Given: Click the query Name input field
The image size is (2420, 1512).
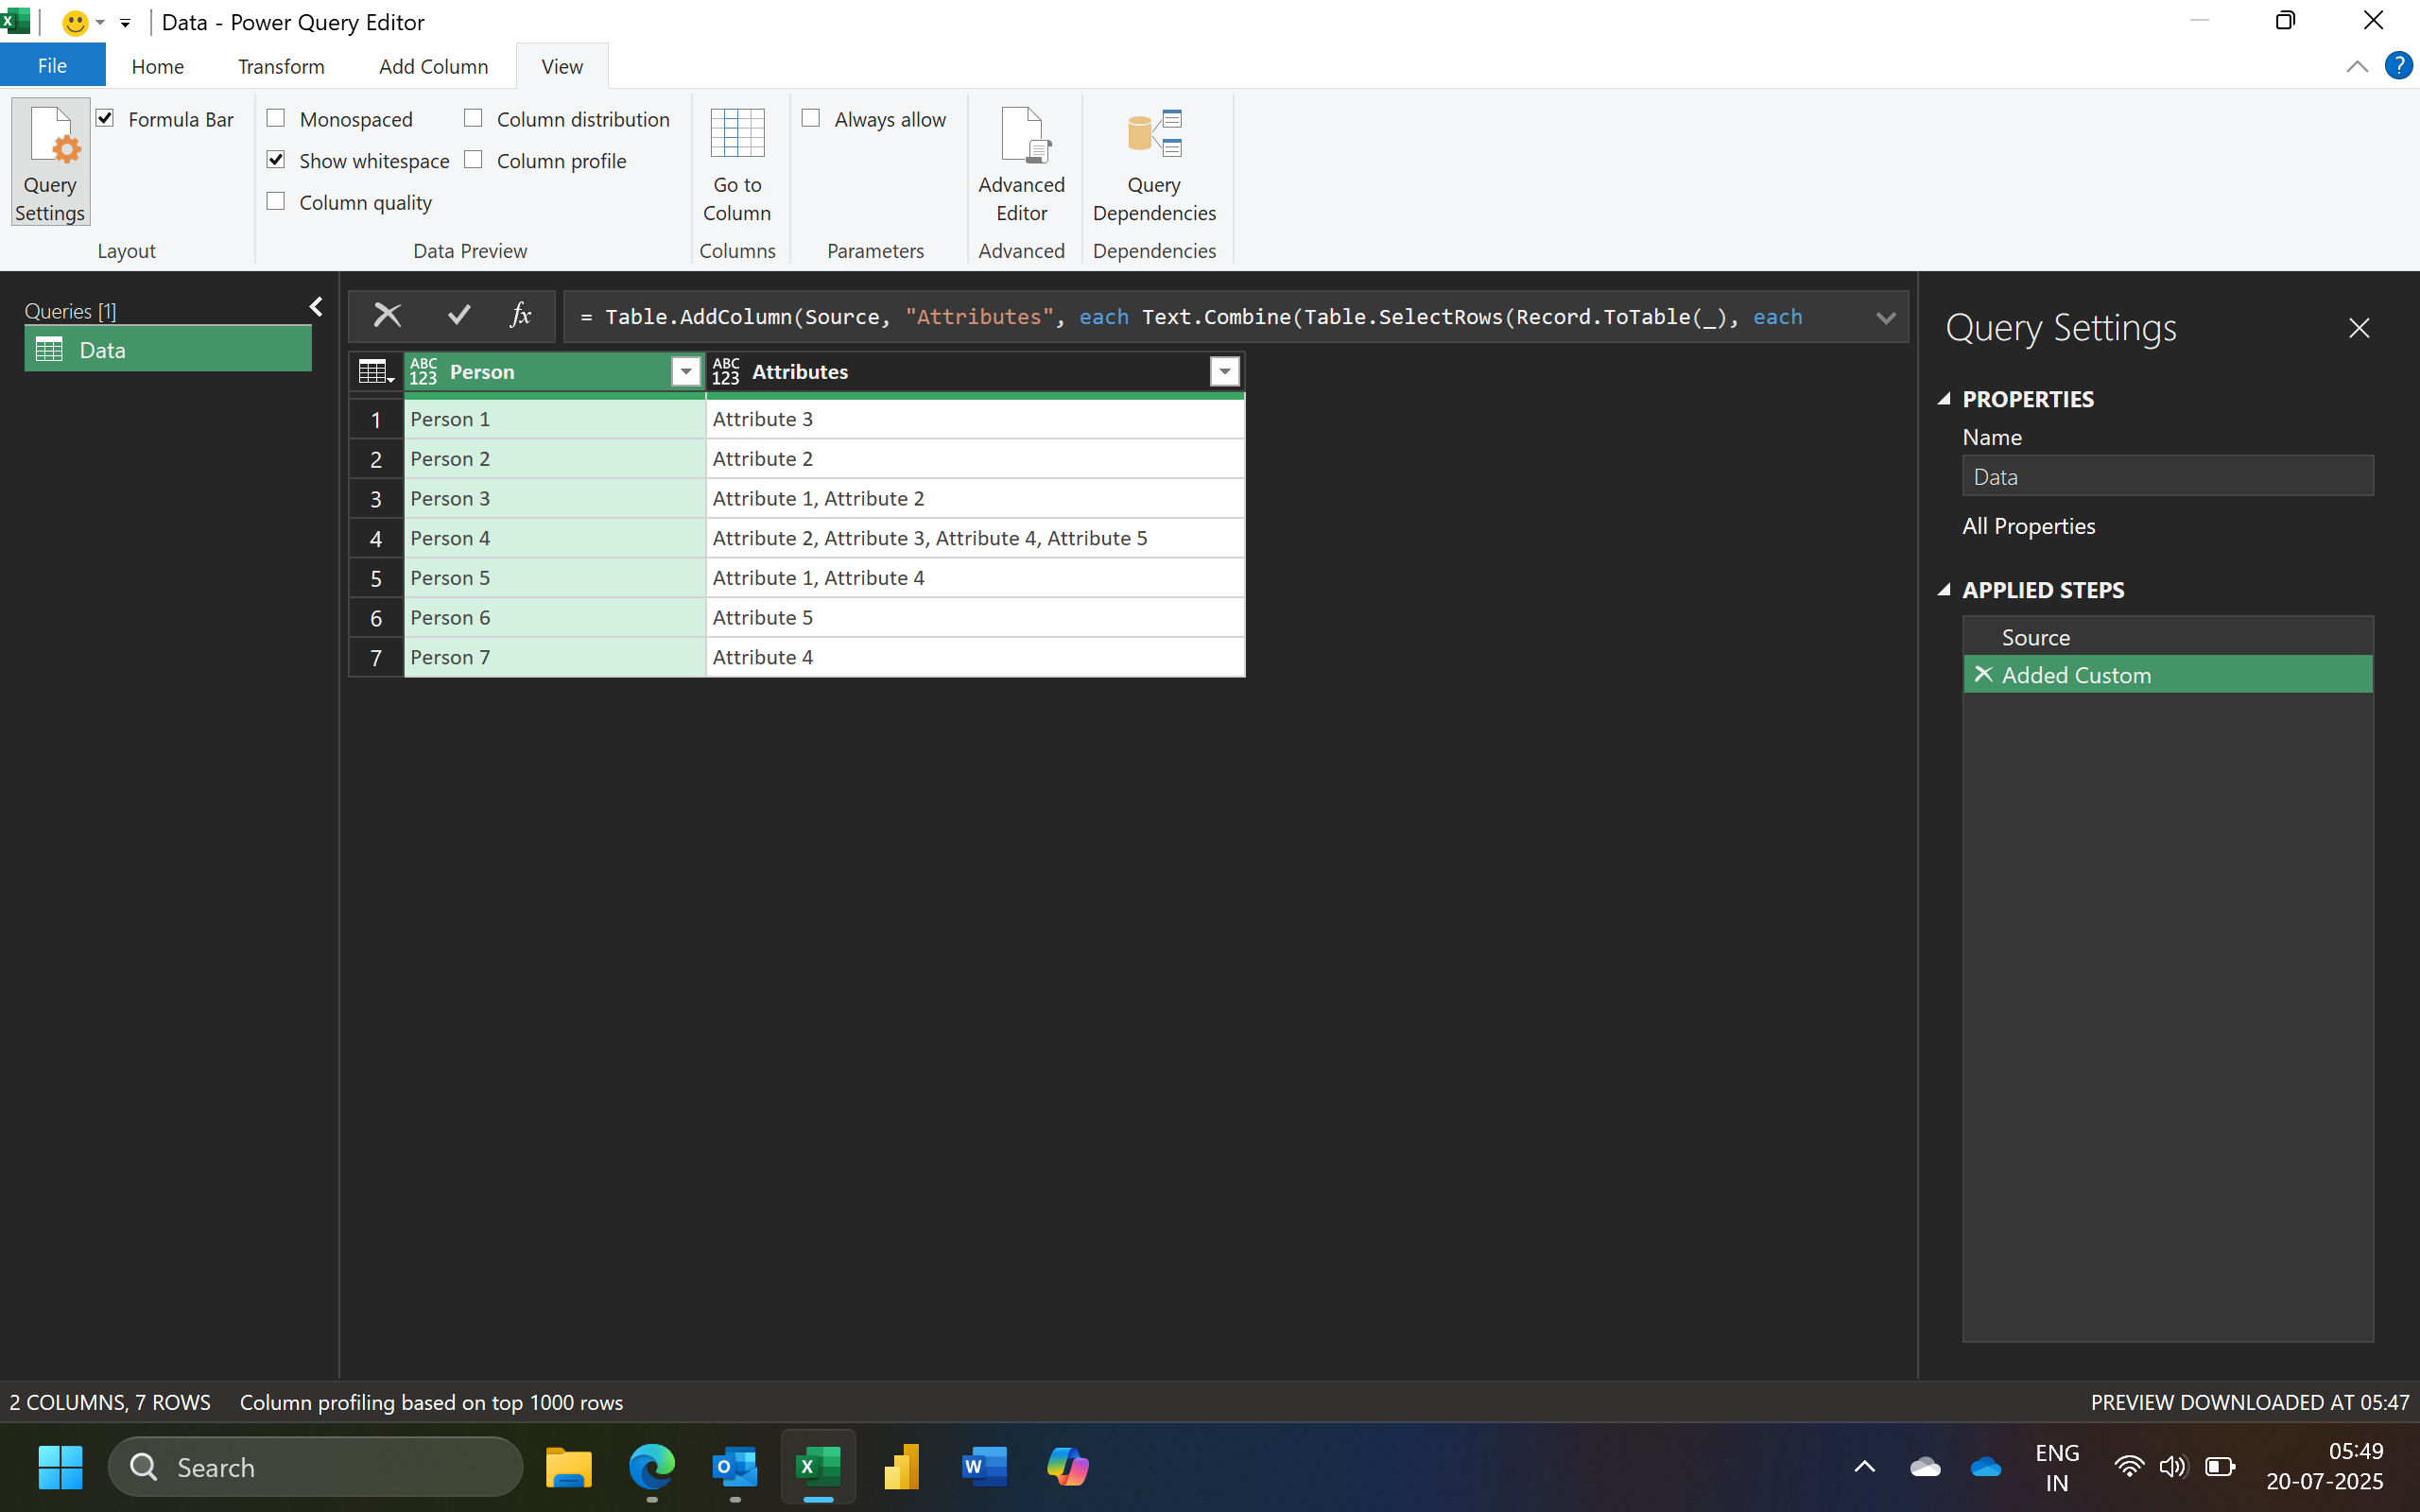Looking at the screenshot, I should point(2166,477).
